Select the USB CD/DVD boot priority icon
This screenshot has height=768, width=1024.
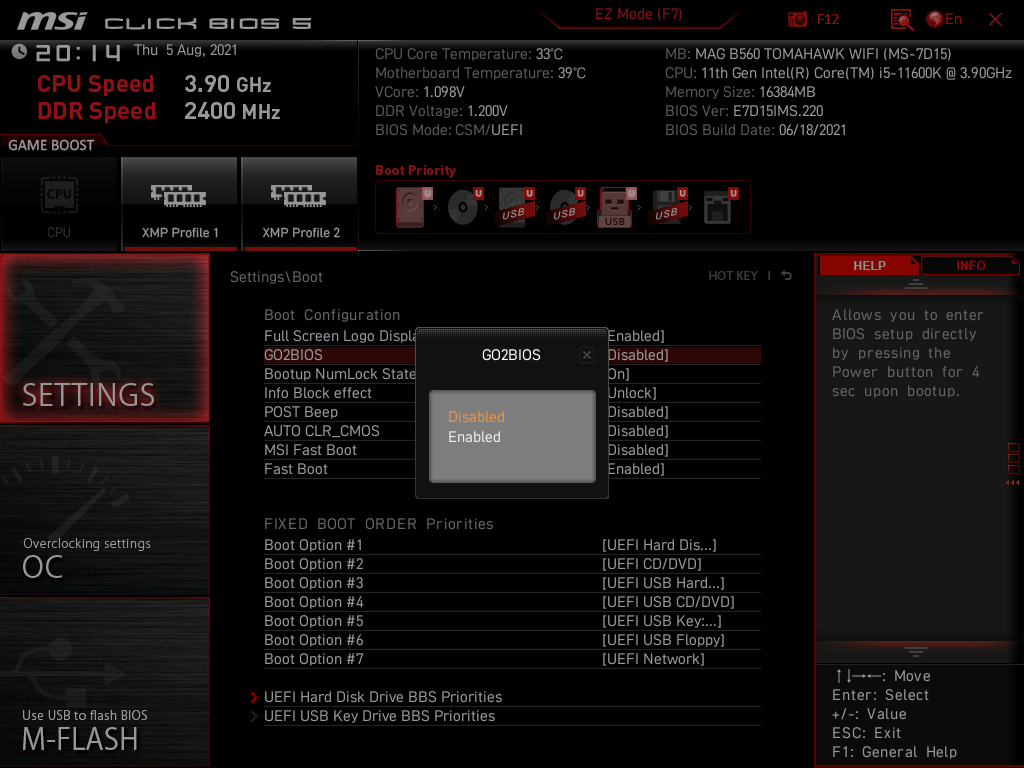(566, 207)
